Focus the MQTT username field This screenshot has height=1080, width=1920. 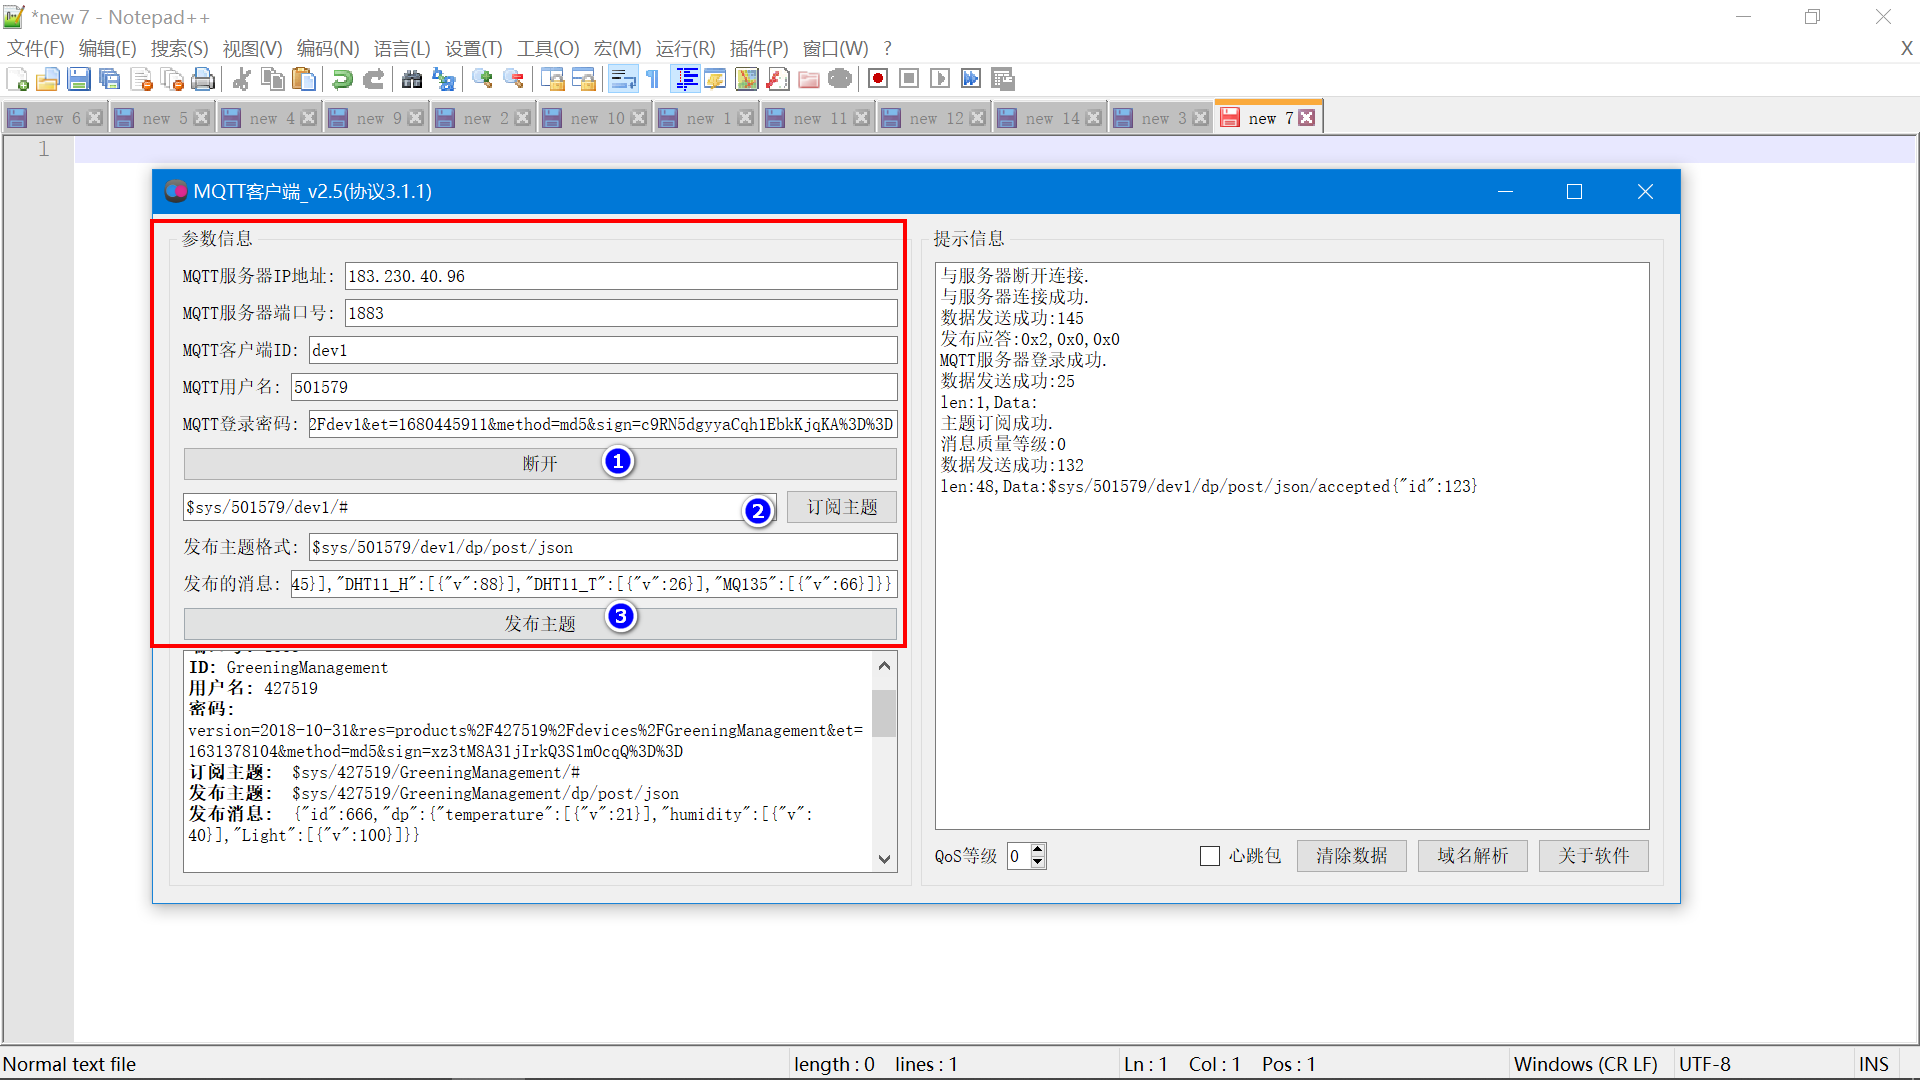[594, 387]
